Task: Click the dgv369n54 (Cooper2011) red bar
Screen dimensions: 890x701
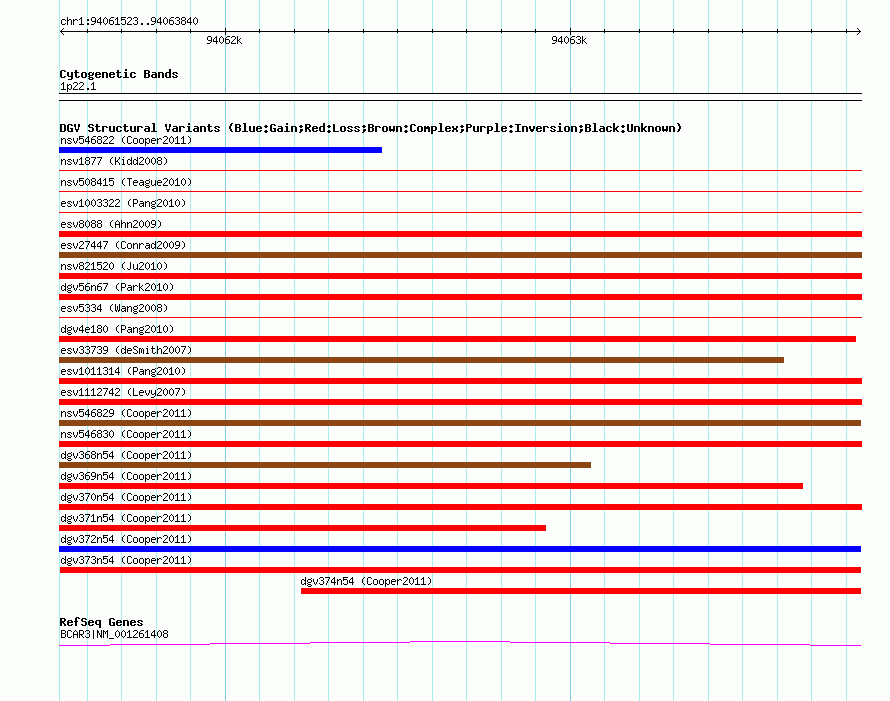Action: 431,486
